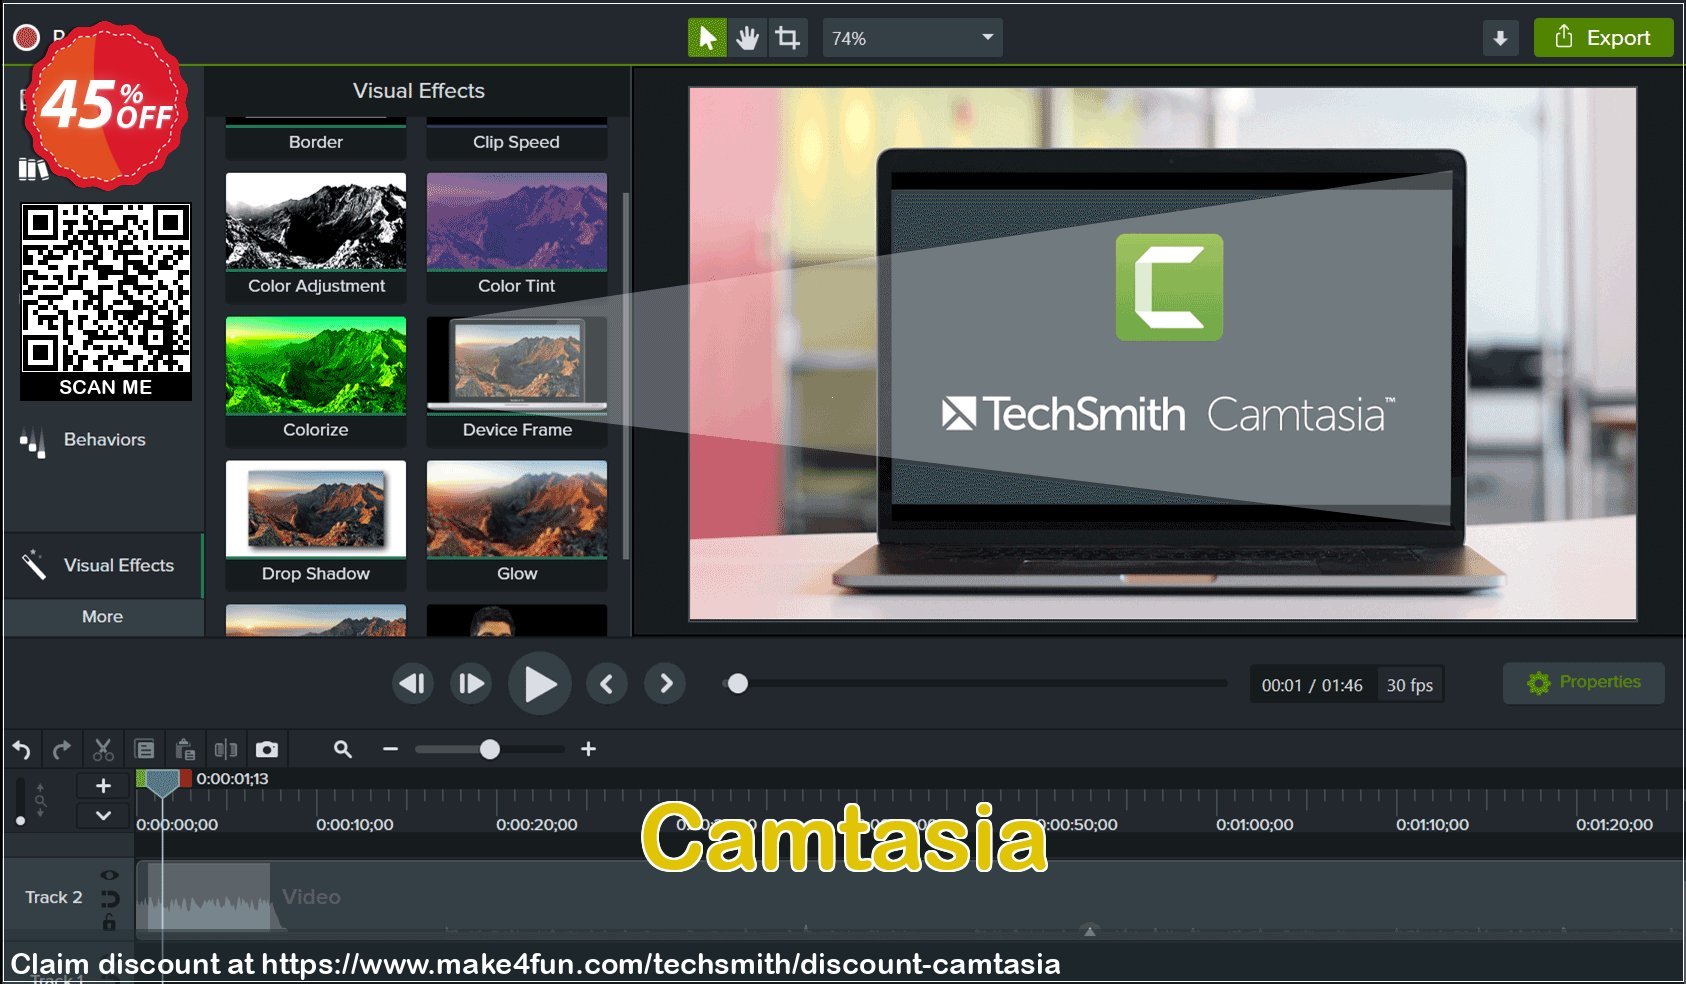Expand the More tools section
Viewport: 1686px width, 984px height.
click(103, 617)
